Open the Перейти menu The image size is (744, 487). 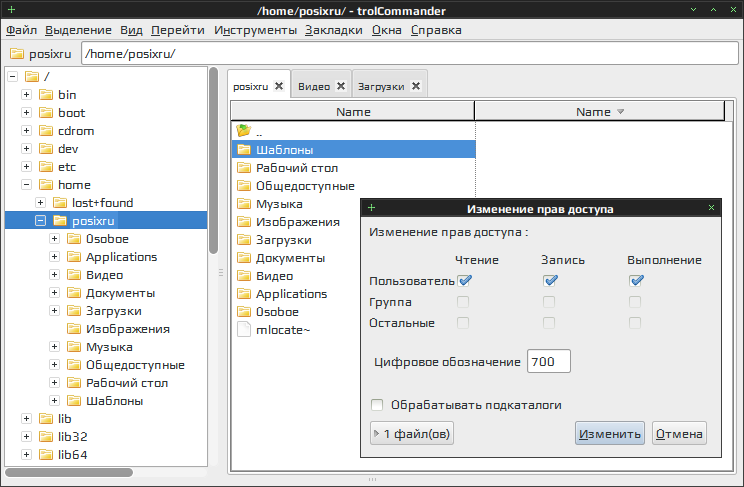coord(178,30)
